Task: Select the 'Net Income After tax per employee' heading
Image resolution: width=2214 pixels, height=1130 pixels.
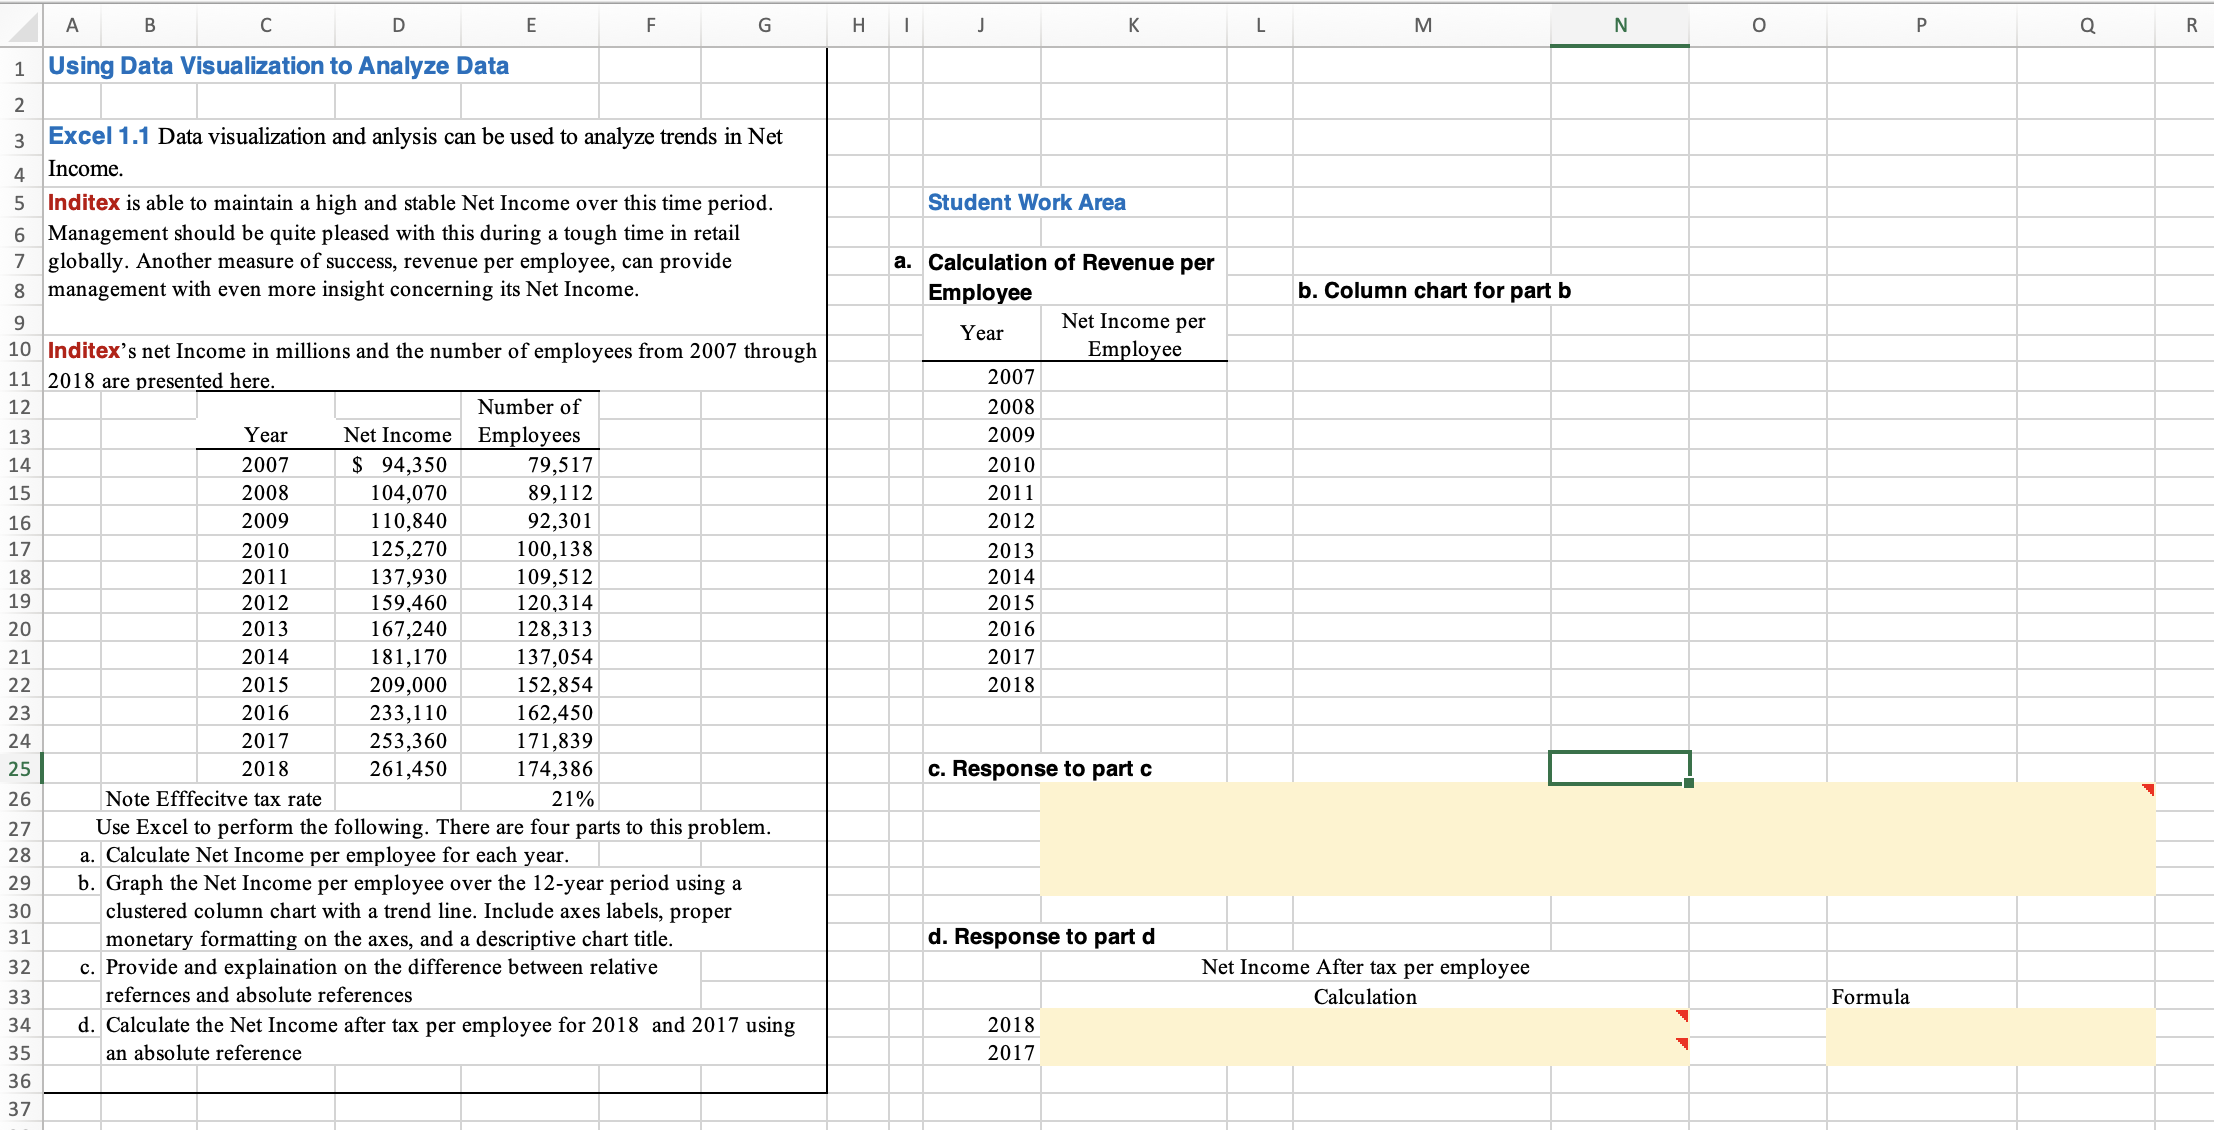Action: coord(1364,967)
